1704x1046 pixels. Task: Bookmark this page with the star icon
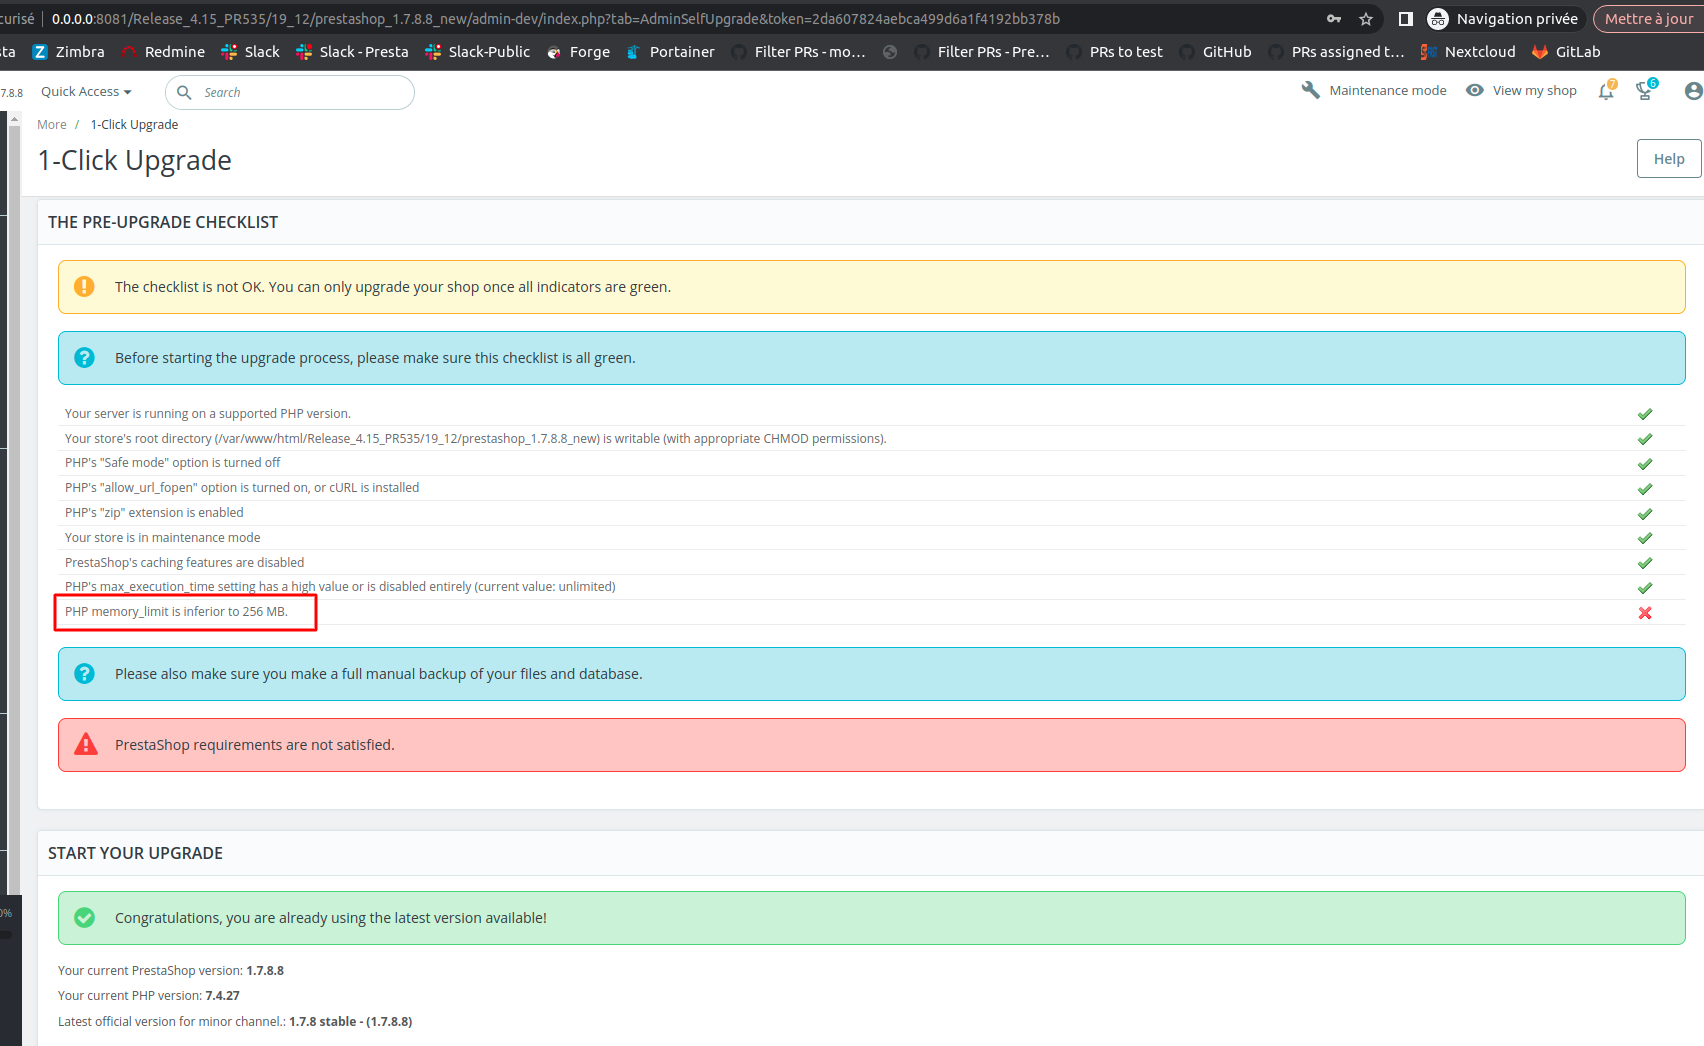point(1366,19)
